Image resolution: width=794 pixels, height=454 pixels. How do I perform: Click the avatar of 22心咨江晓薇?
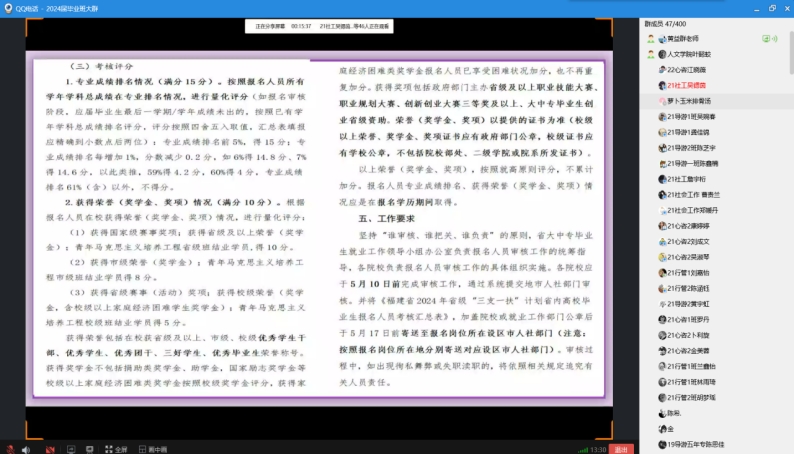(661, 70)
